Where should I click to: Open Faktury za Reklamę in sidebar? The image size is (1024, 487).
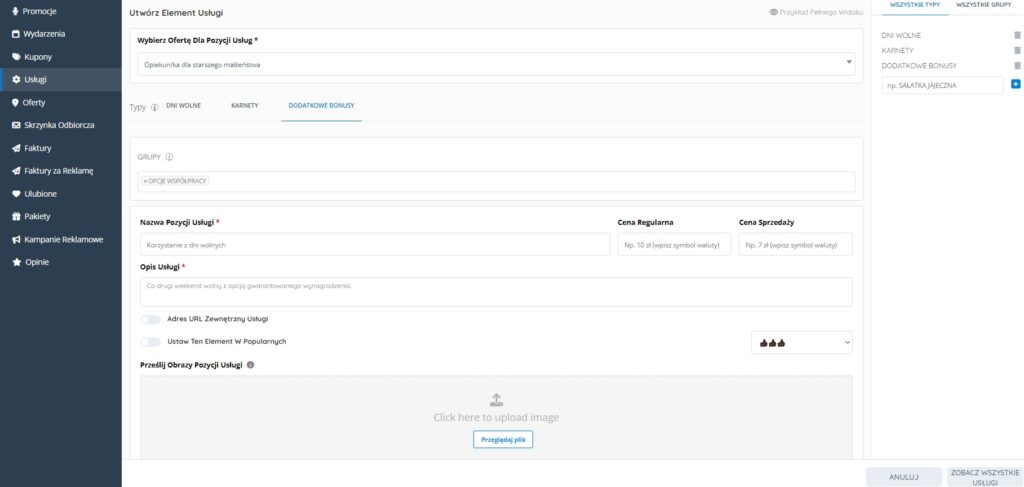58,171
